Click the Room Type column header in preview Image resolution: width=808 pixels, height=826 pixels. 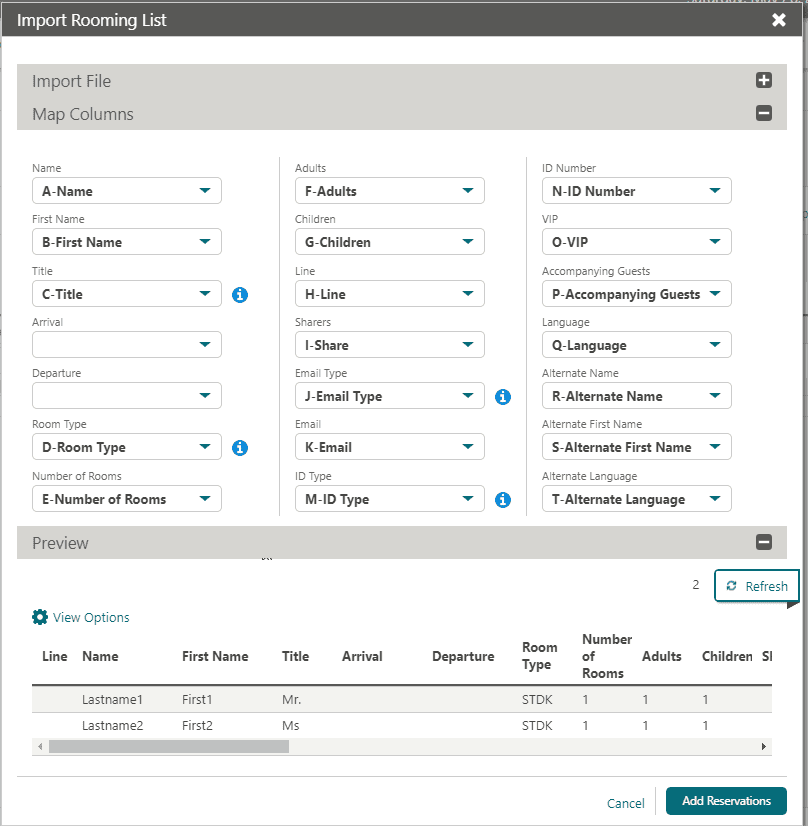pos(539,656)
